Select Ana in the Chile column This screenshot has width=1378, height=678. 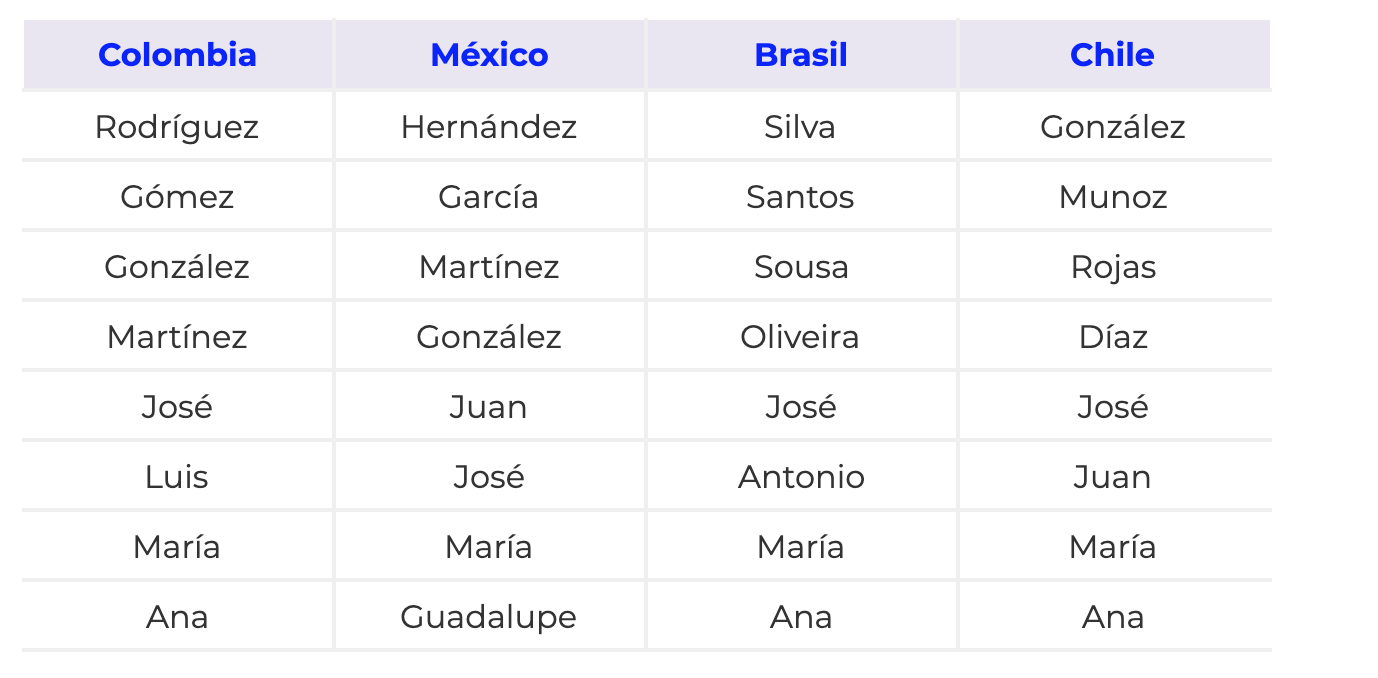tap(1113, 617)
